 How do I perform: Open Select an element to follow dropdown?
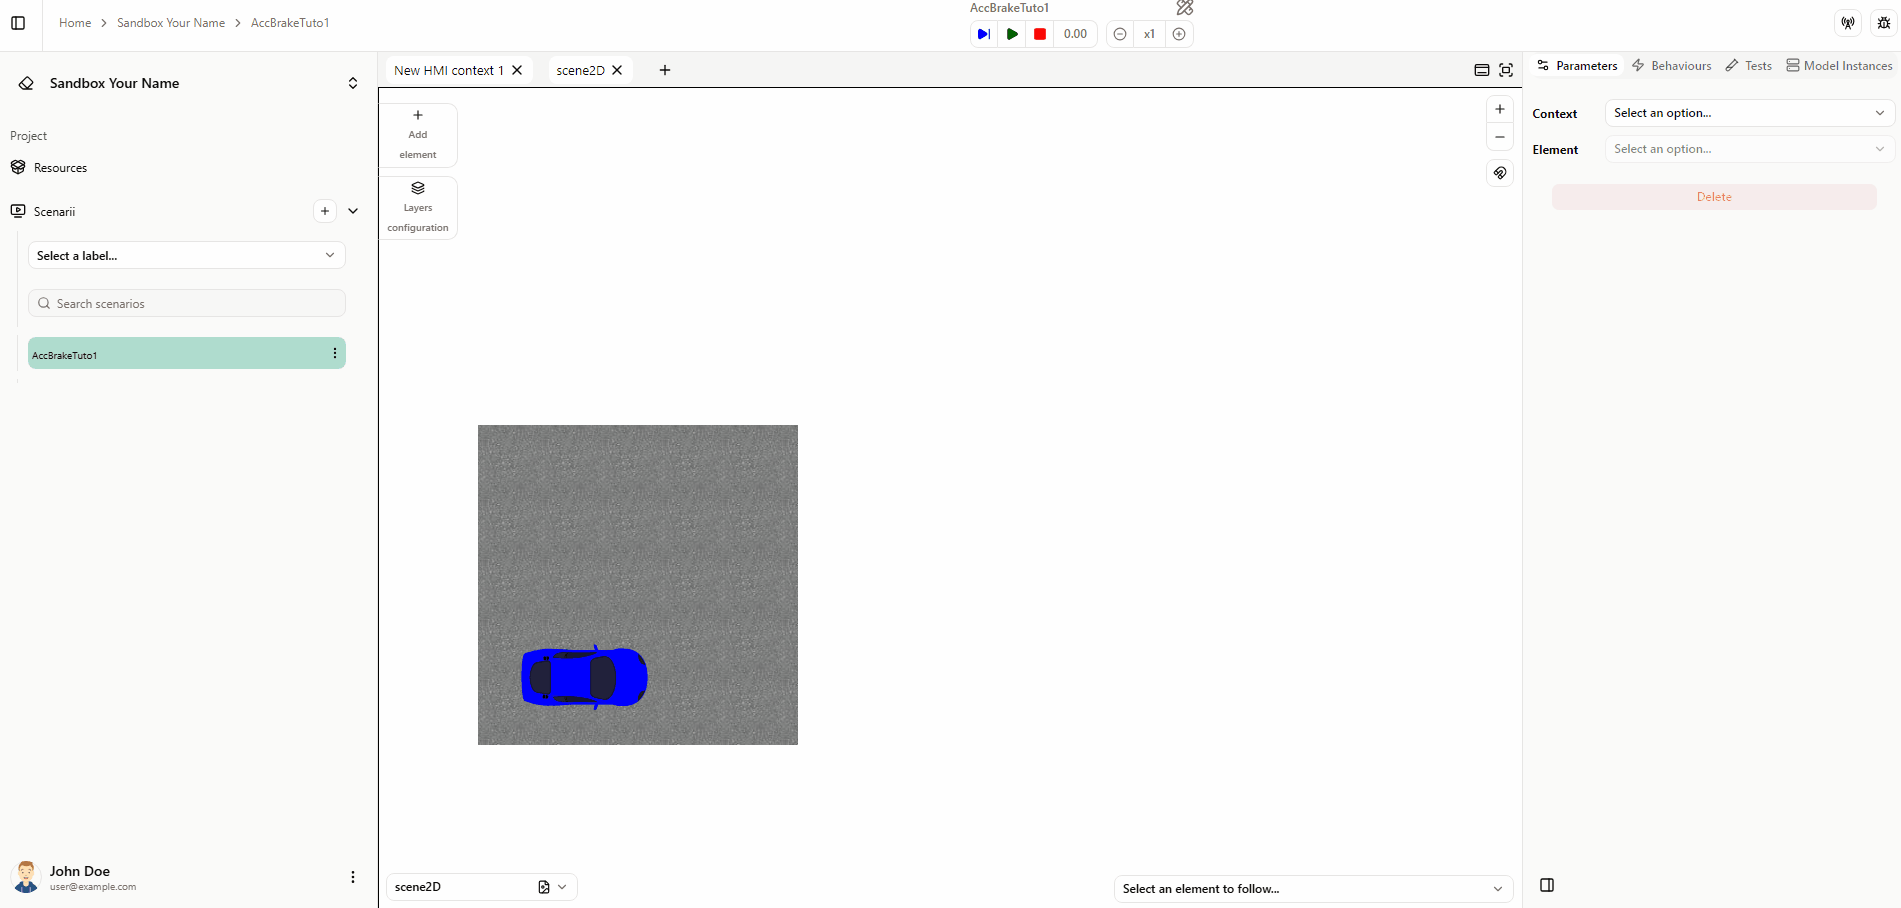1312,889
